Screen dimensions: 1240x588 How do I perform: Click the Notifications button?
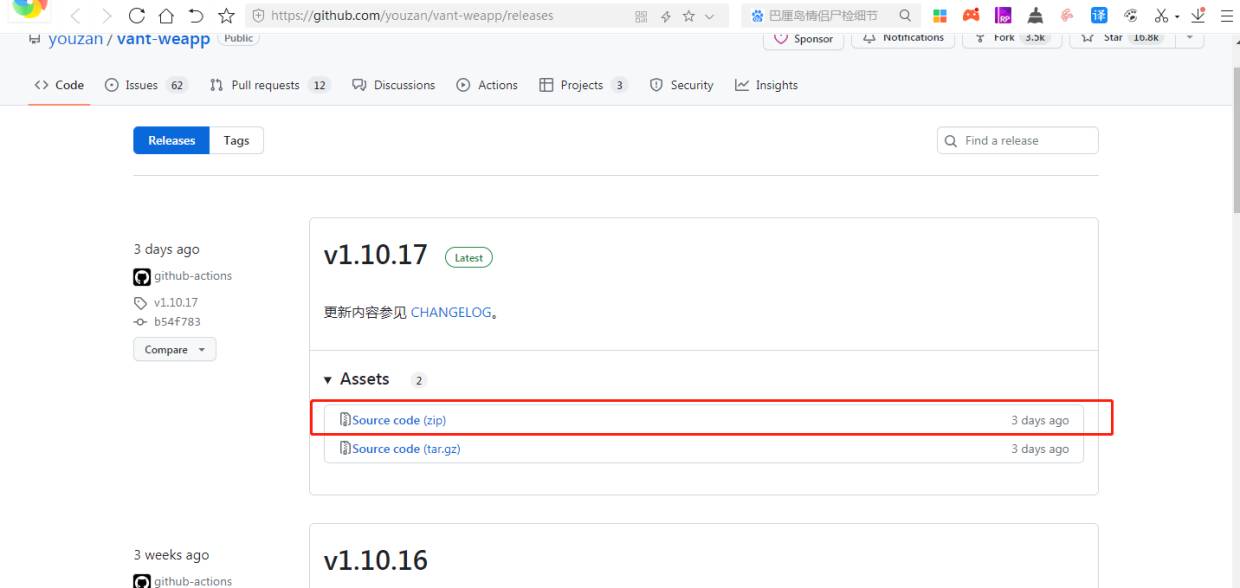coord(904,38)
